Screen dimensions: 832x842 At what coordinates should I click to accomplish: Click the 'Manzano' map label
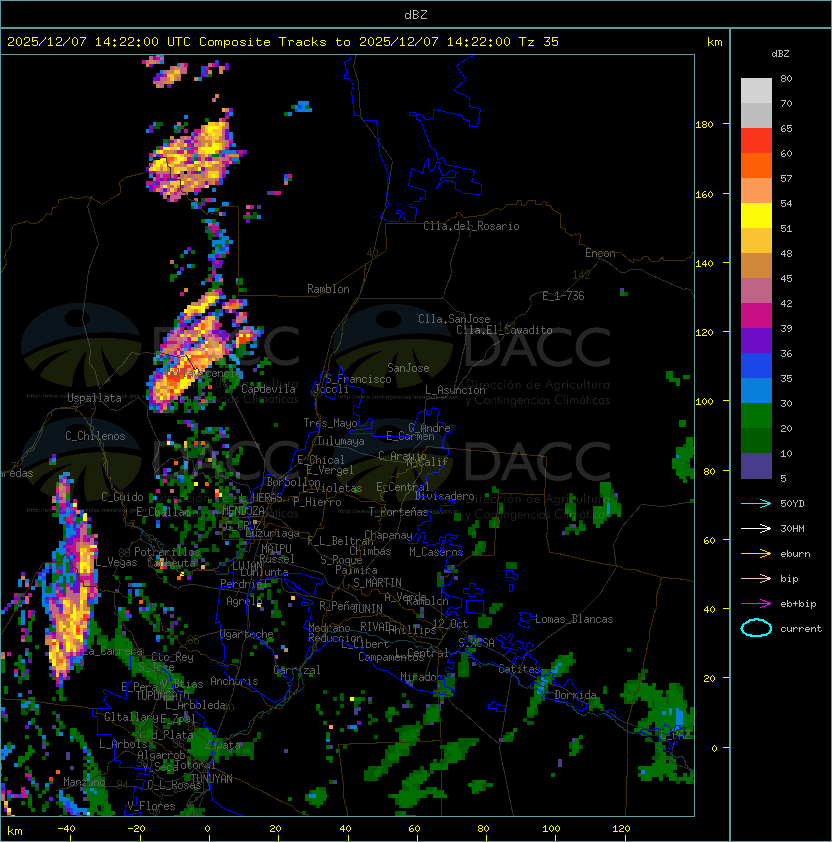84,782
